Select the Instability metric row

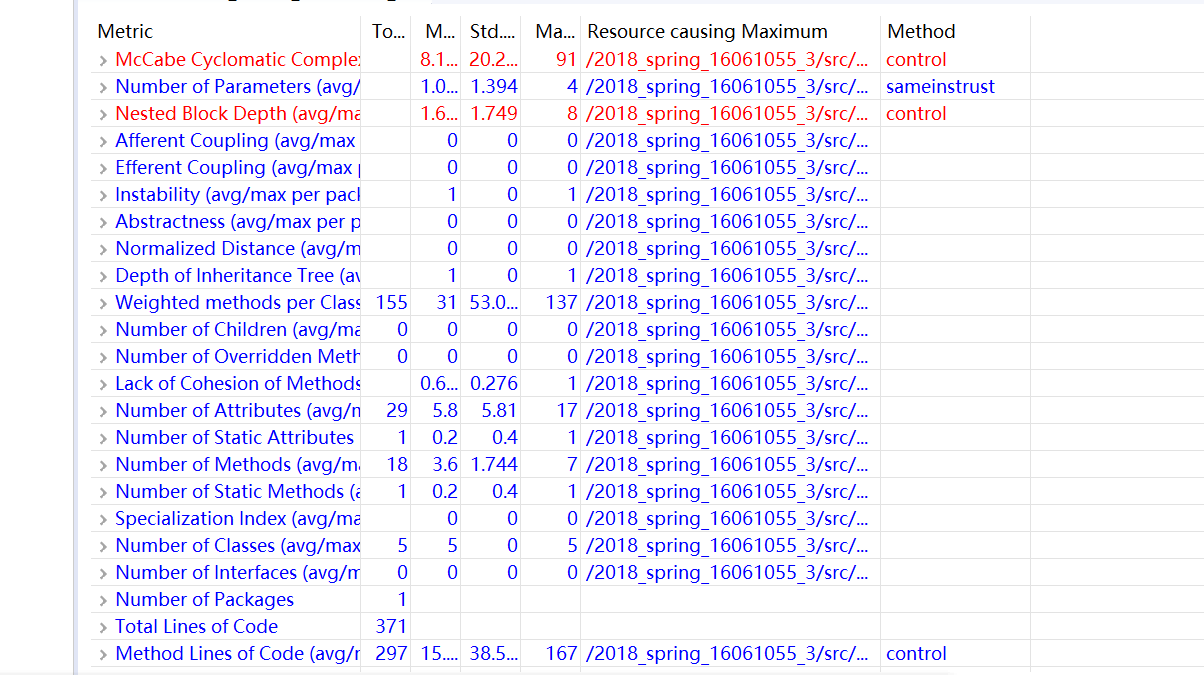point(562,195)
